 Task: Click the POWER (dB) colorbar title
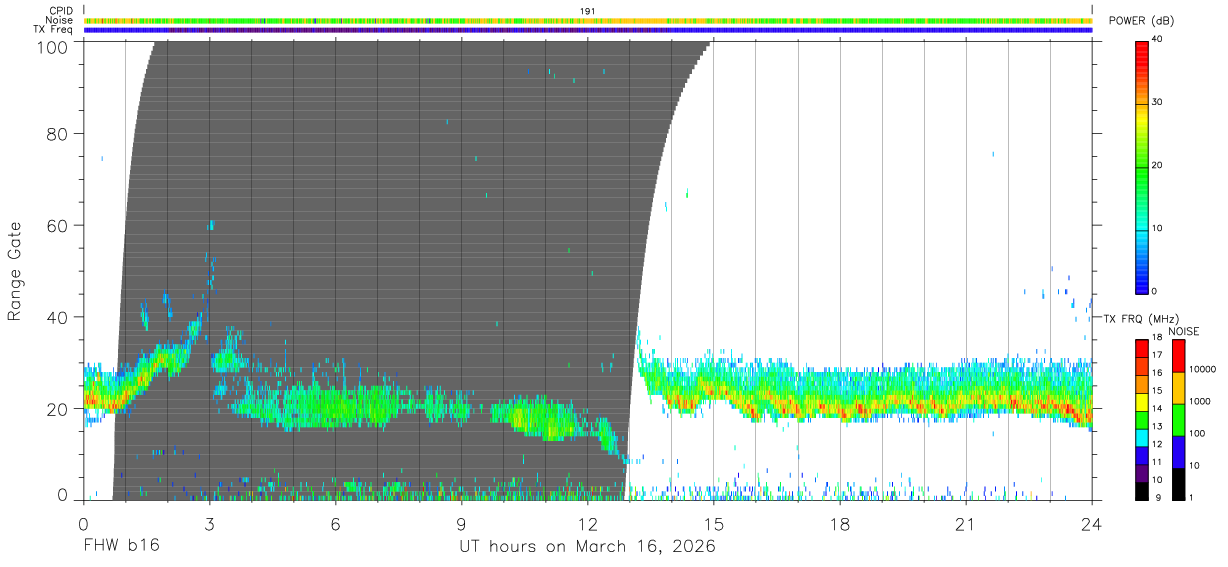click(x=1143, y=21)
